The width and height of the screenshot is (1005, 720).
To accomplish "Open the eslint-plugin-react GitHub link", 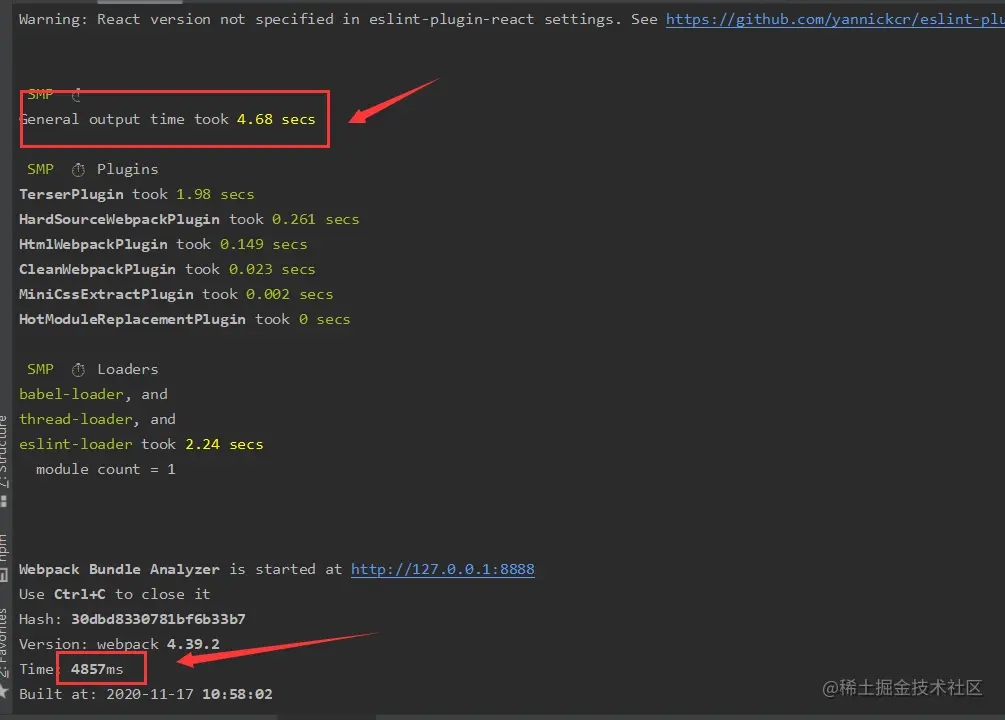I will pyautogui.click(x=835, y=19).
